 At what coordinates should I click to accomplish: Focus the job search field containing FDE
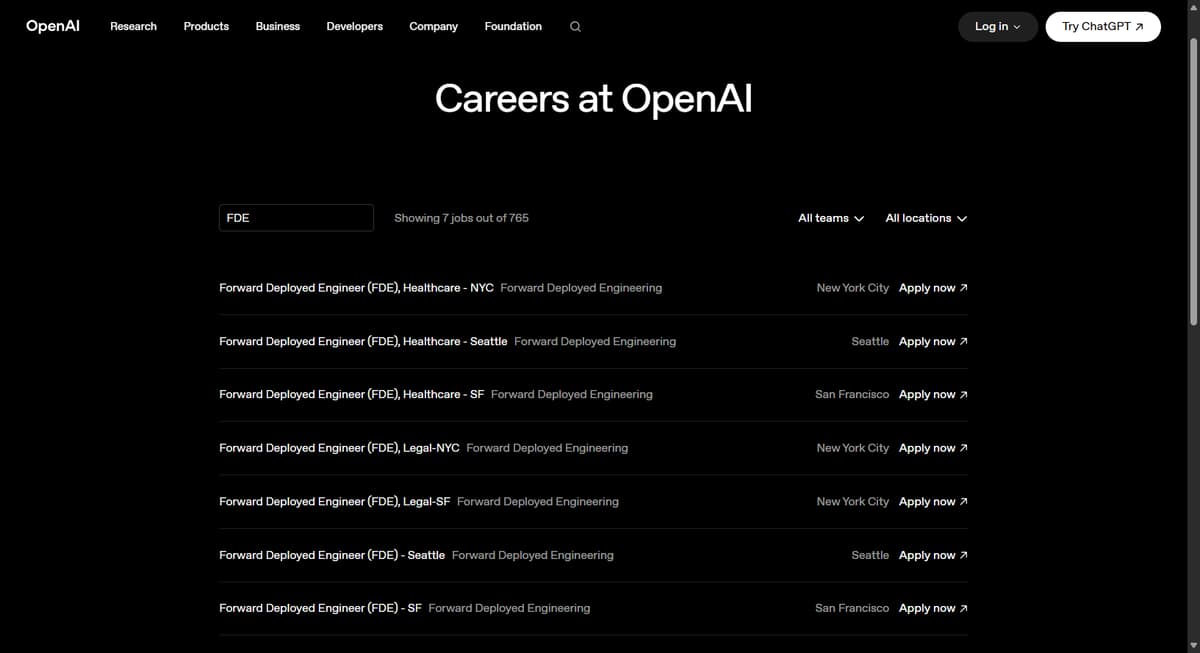coord(296,218)
